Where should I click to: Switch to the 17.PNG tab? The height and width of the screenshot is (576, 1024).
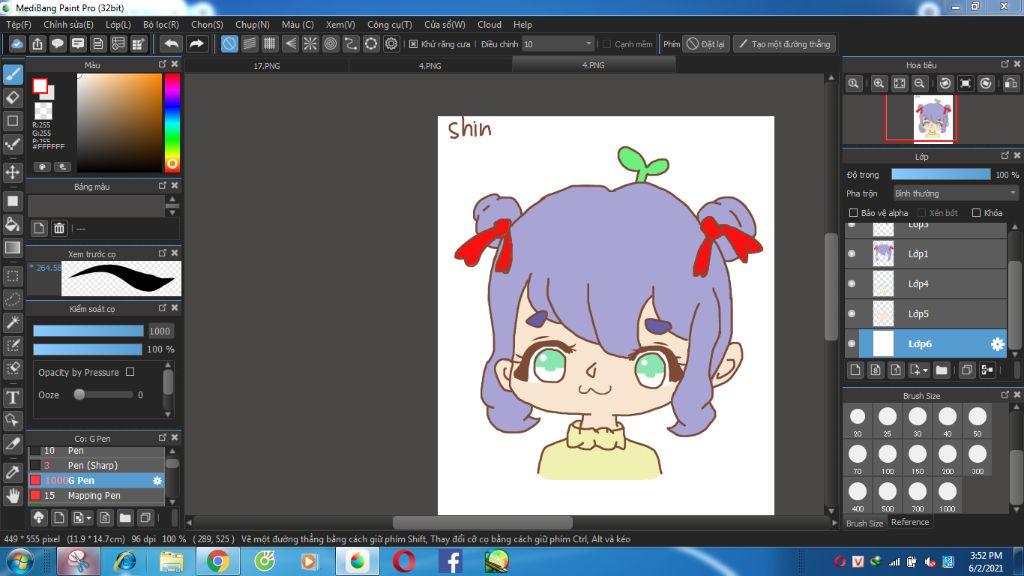tap(266, 65)
